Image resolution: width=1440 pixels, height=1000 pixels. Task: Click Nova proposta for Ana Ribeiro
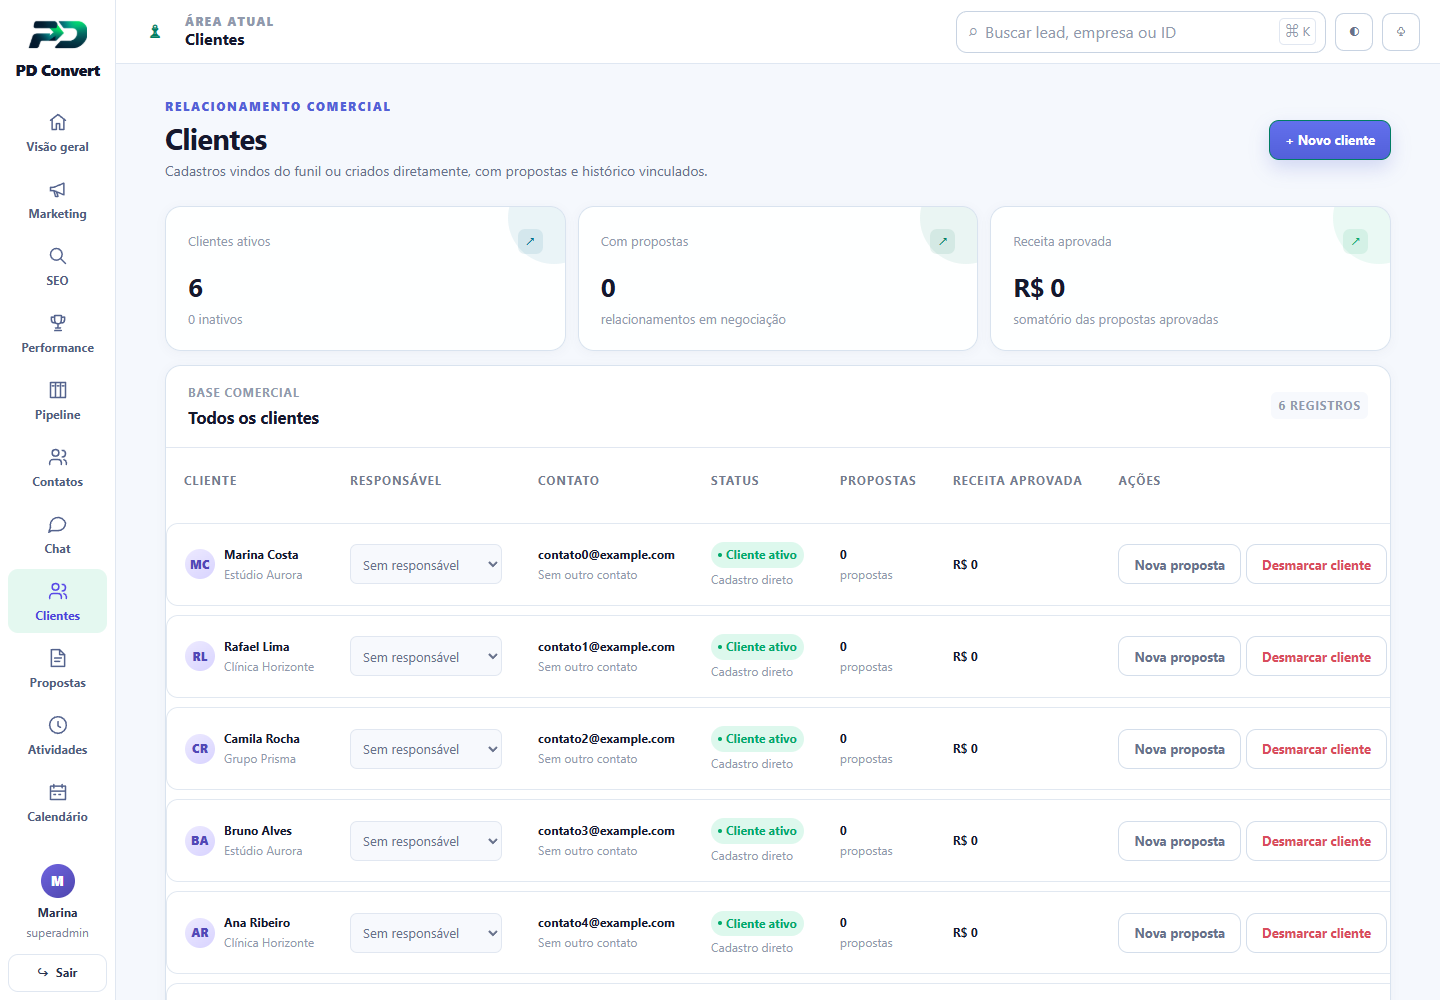click(1179, 933)
